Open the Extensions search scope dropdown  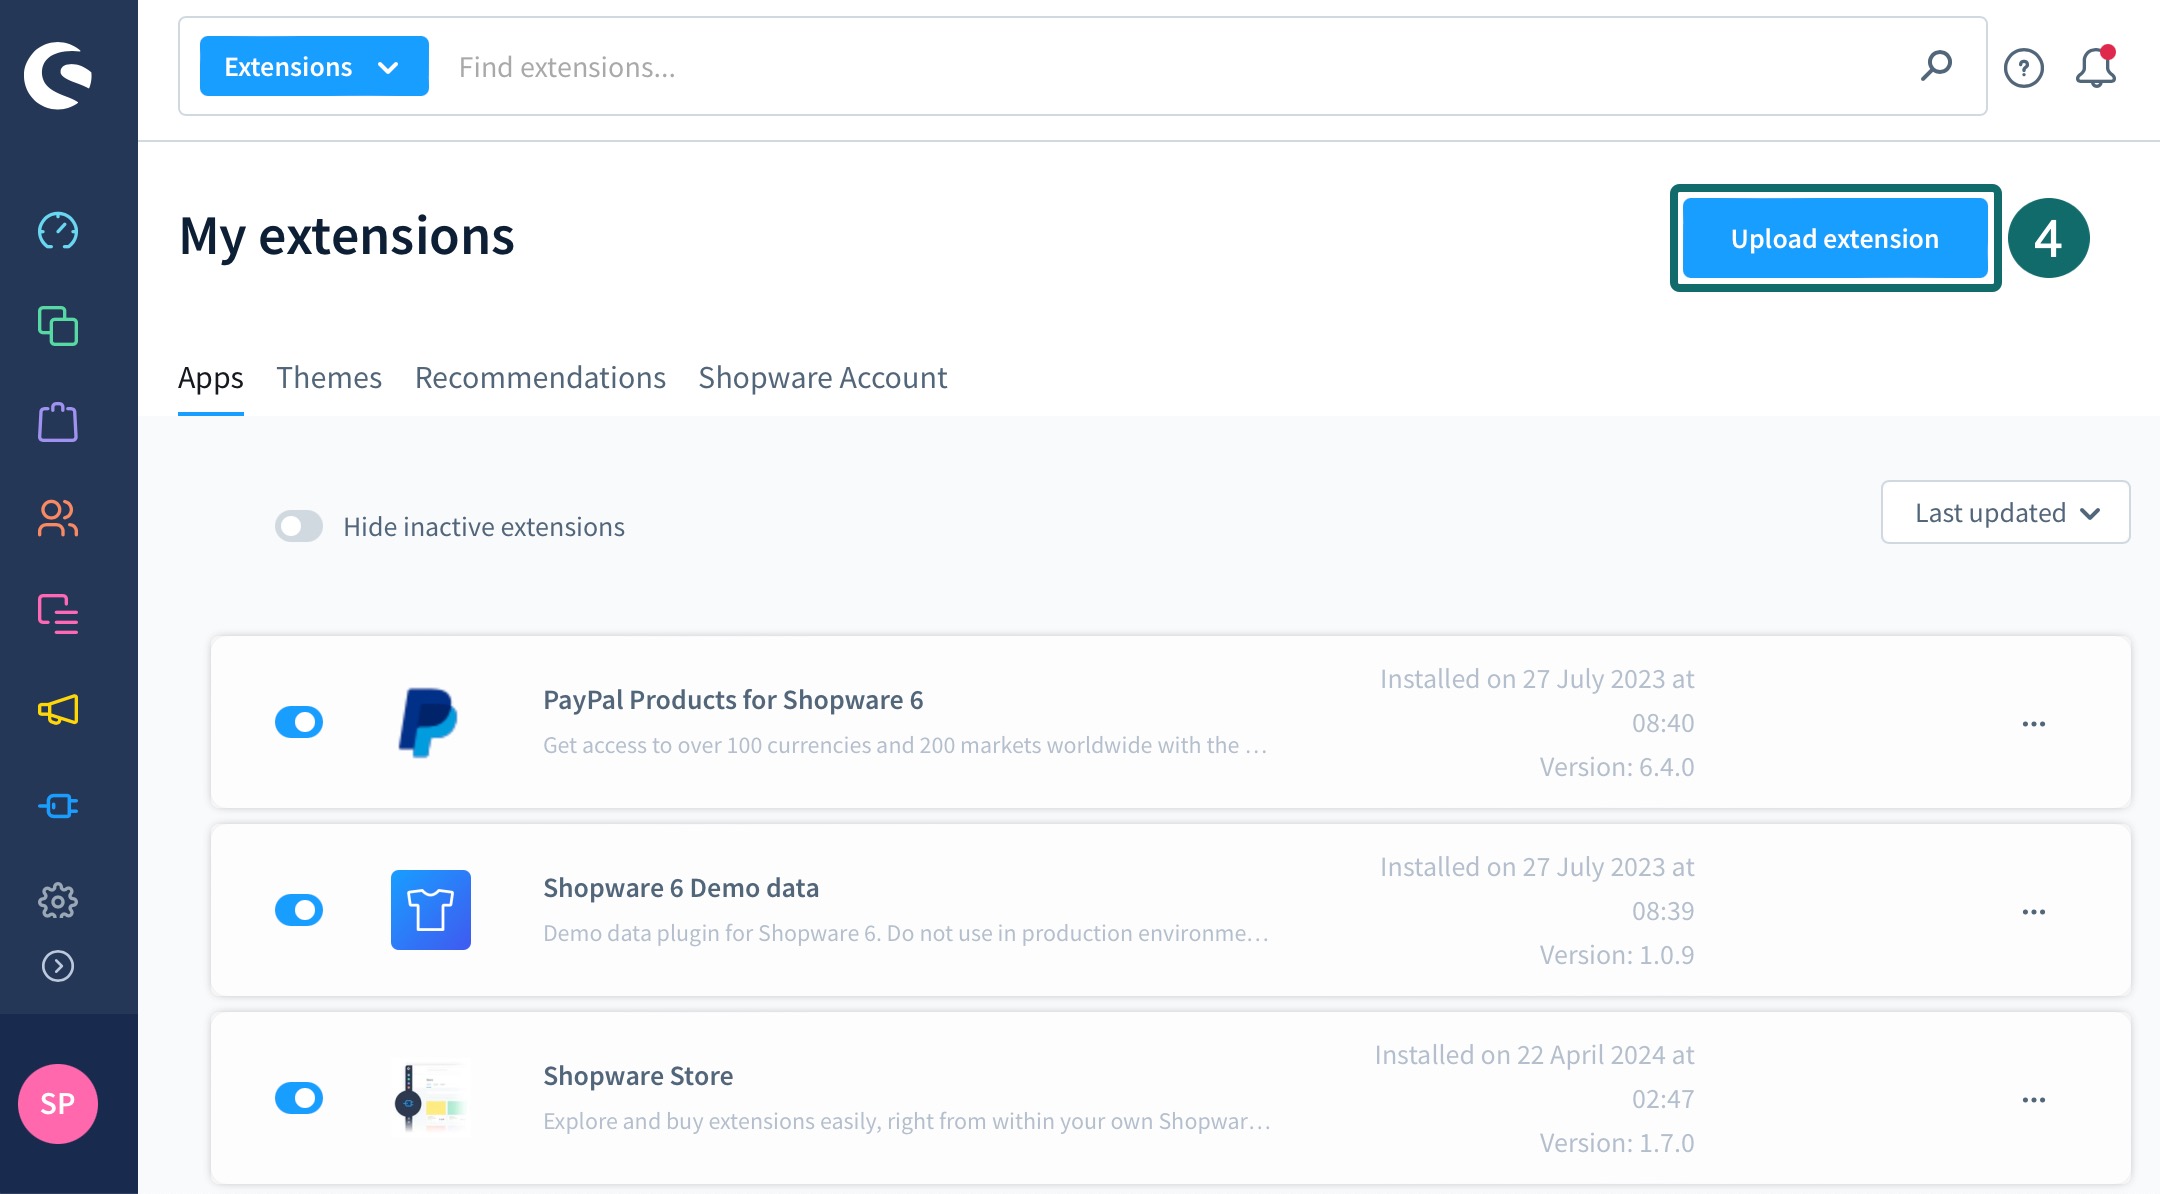point(314,66)
